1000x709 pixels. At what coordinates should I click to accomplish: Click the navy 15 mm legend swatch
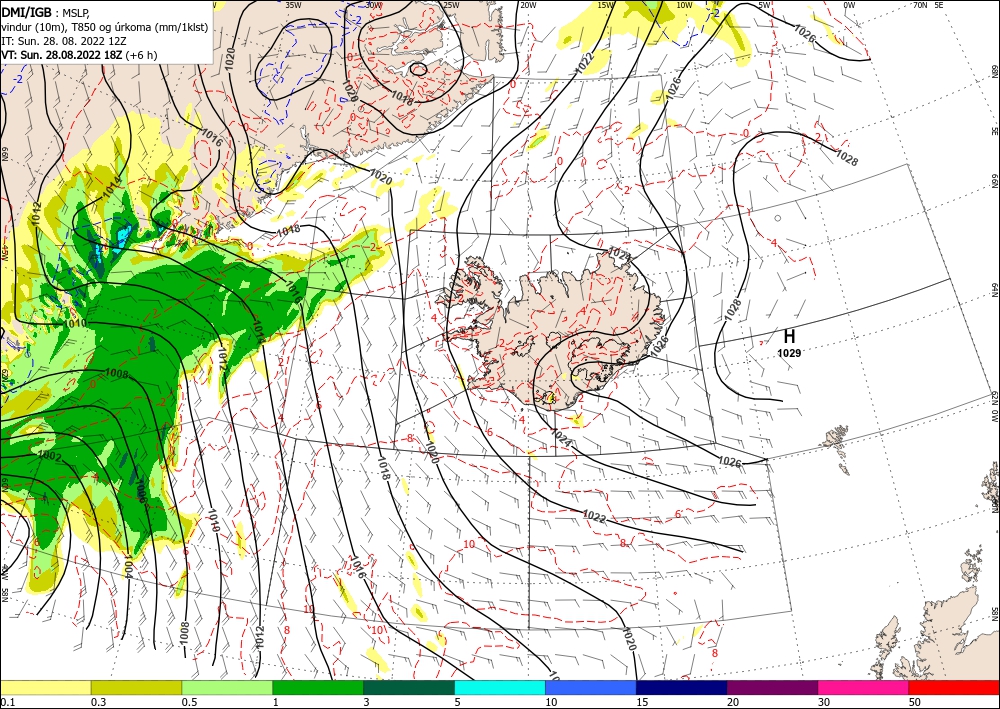tap(682, 688)
